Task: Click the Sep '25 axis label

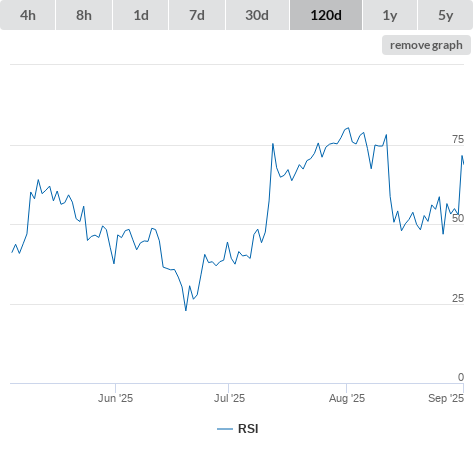Action: coord(446,398)
